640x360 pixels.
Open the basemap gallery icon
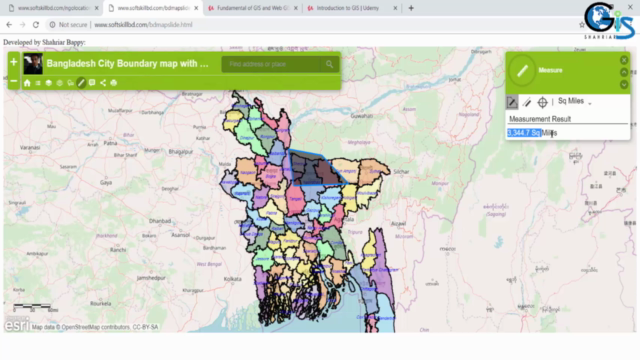coord(60,83)
